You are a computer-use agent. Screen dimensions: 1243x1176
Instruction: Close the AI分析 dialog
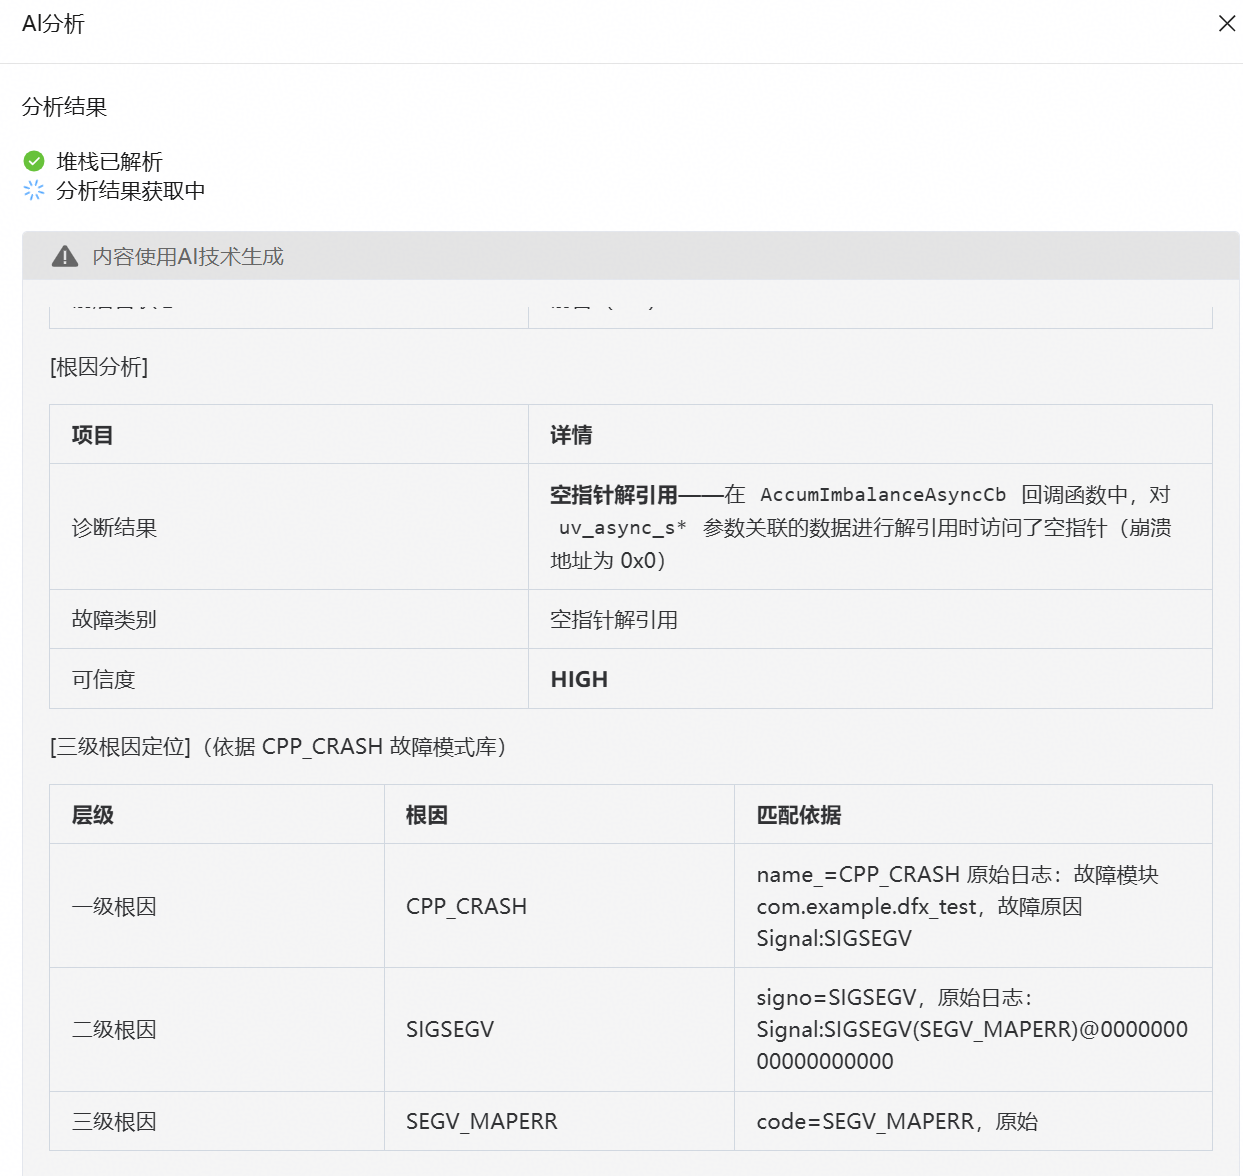pyautogui.click(x=1226, y=23)
